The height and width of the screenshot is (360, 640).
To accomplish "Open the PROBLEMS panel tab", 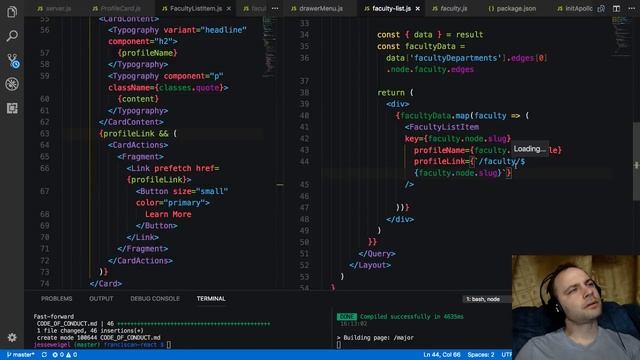I will tap(56, 299).
